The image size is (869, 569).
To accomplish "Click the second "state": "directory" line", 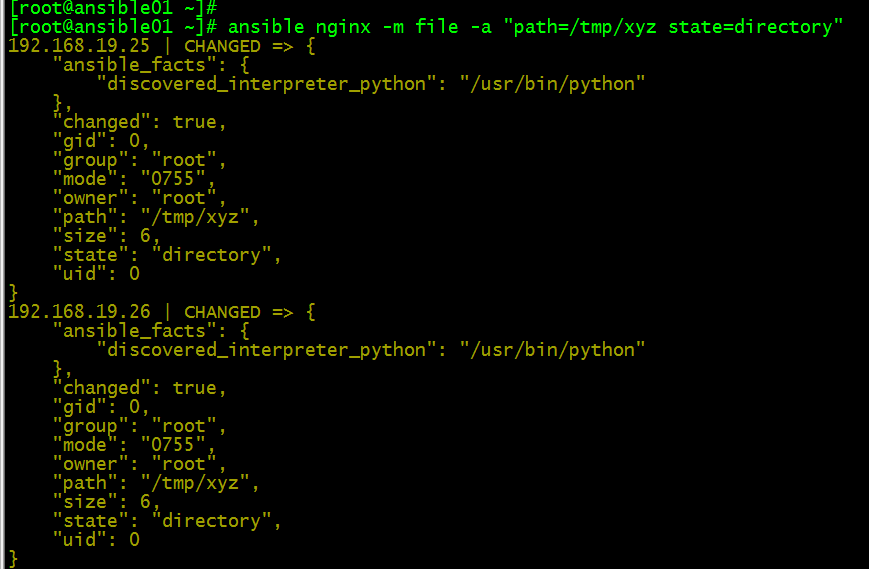I will [x=167, y=520].
